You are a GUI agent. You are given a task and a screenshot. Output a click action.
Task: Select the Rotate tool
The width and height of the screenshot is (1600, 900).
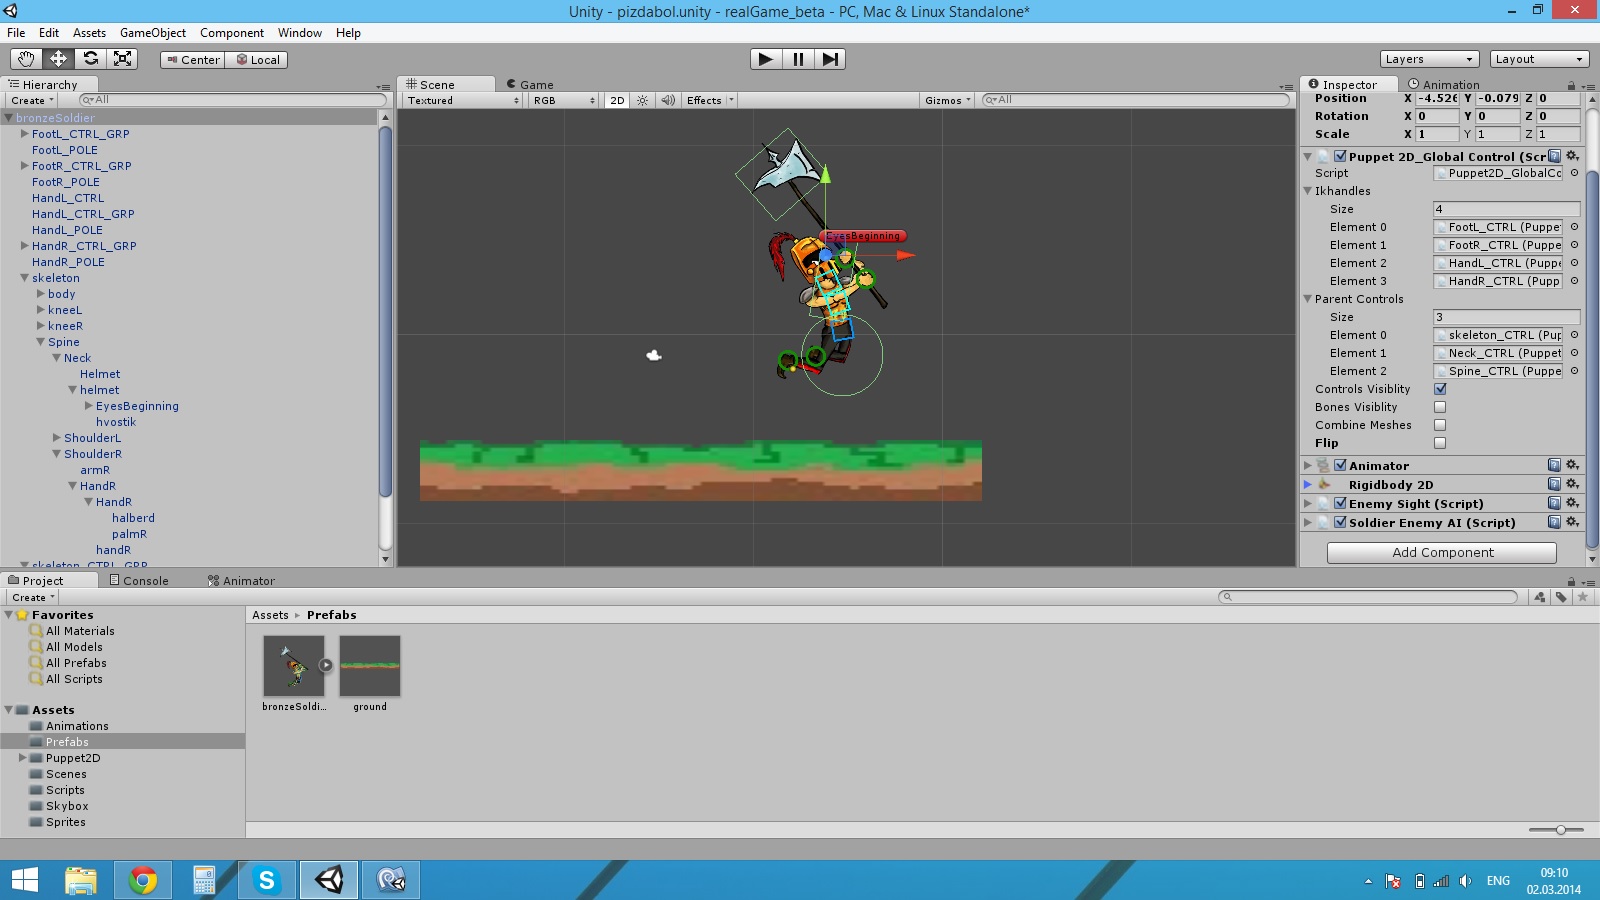91,59
